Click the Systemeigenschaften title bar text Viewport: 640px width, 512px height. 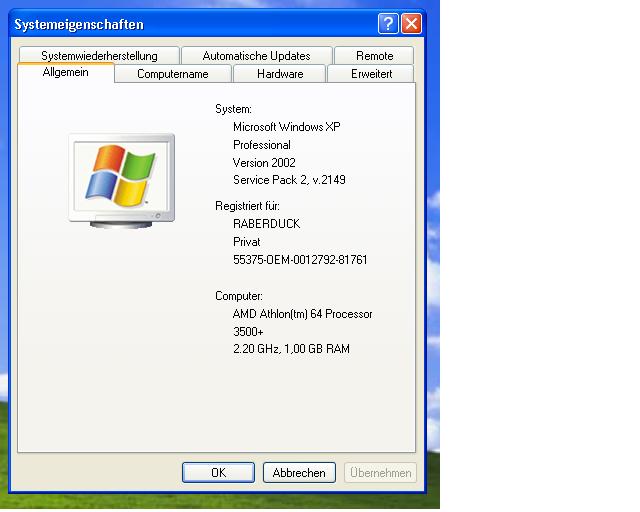(79, 24)
